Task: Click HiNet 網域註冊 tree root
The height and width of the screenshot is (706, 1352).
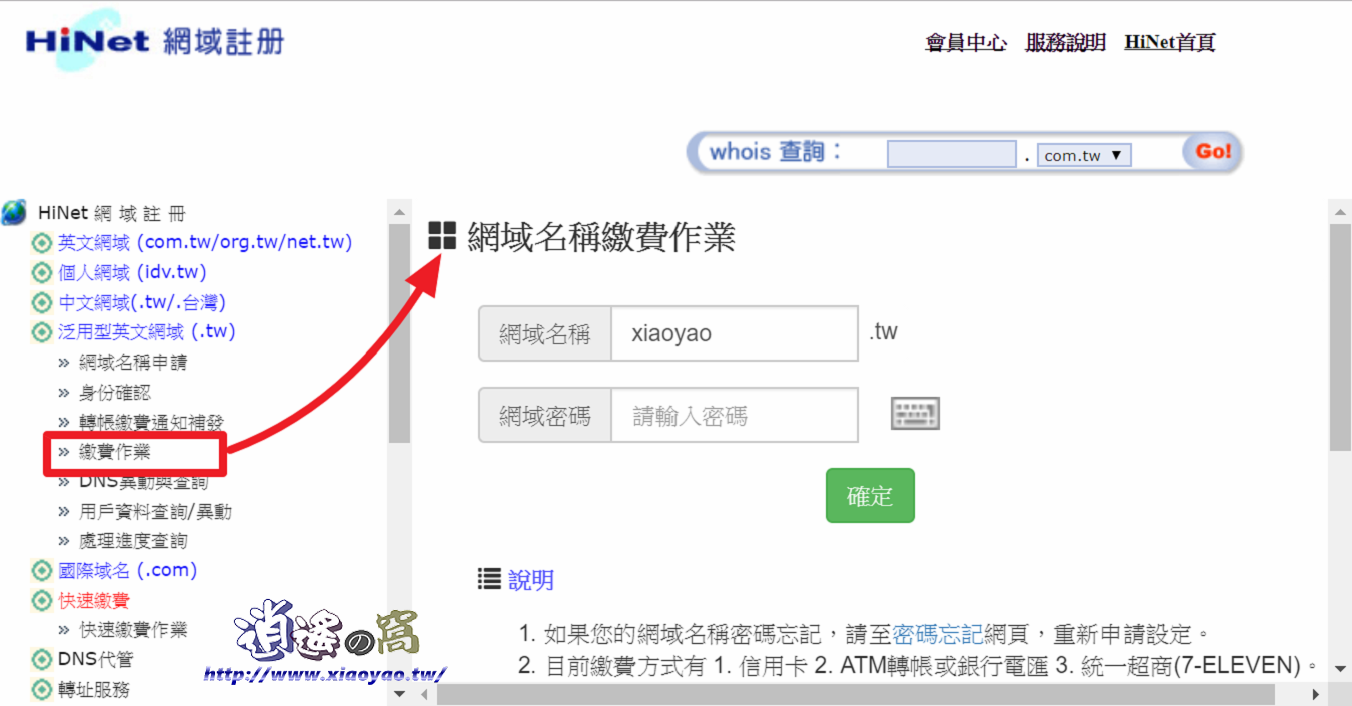Action: pos(112,213)
